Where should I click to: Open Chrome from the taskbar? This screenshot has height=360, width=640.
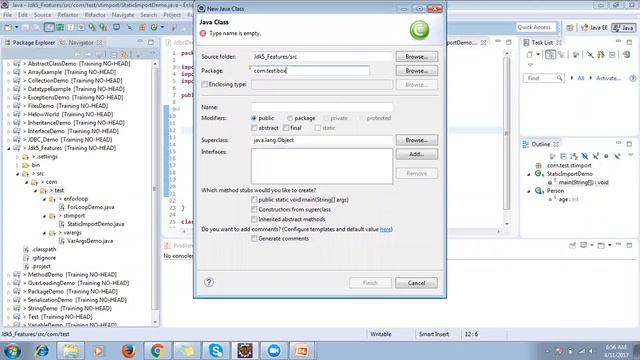point(158,351)
